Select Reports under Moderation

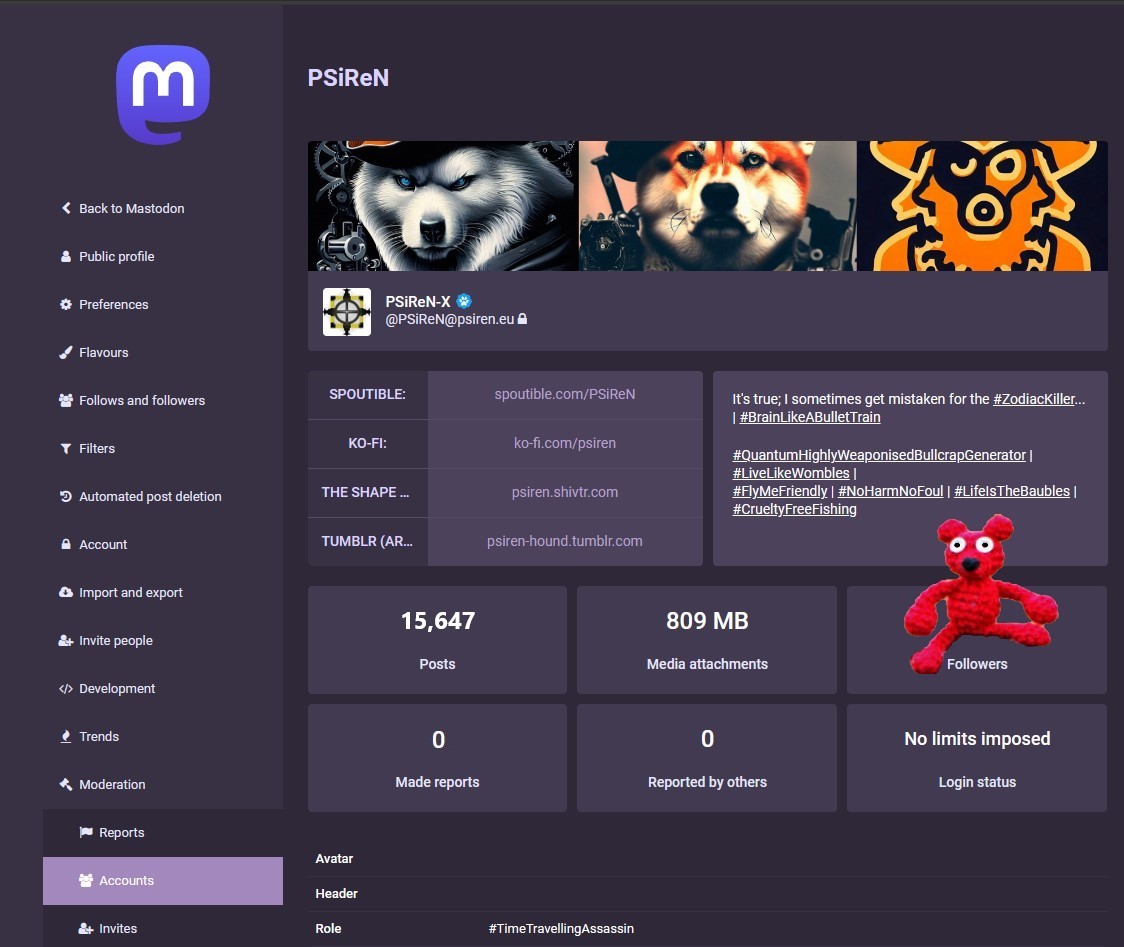tap(121, 833)
